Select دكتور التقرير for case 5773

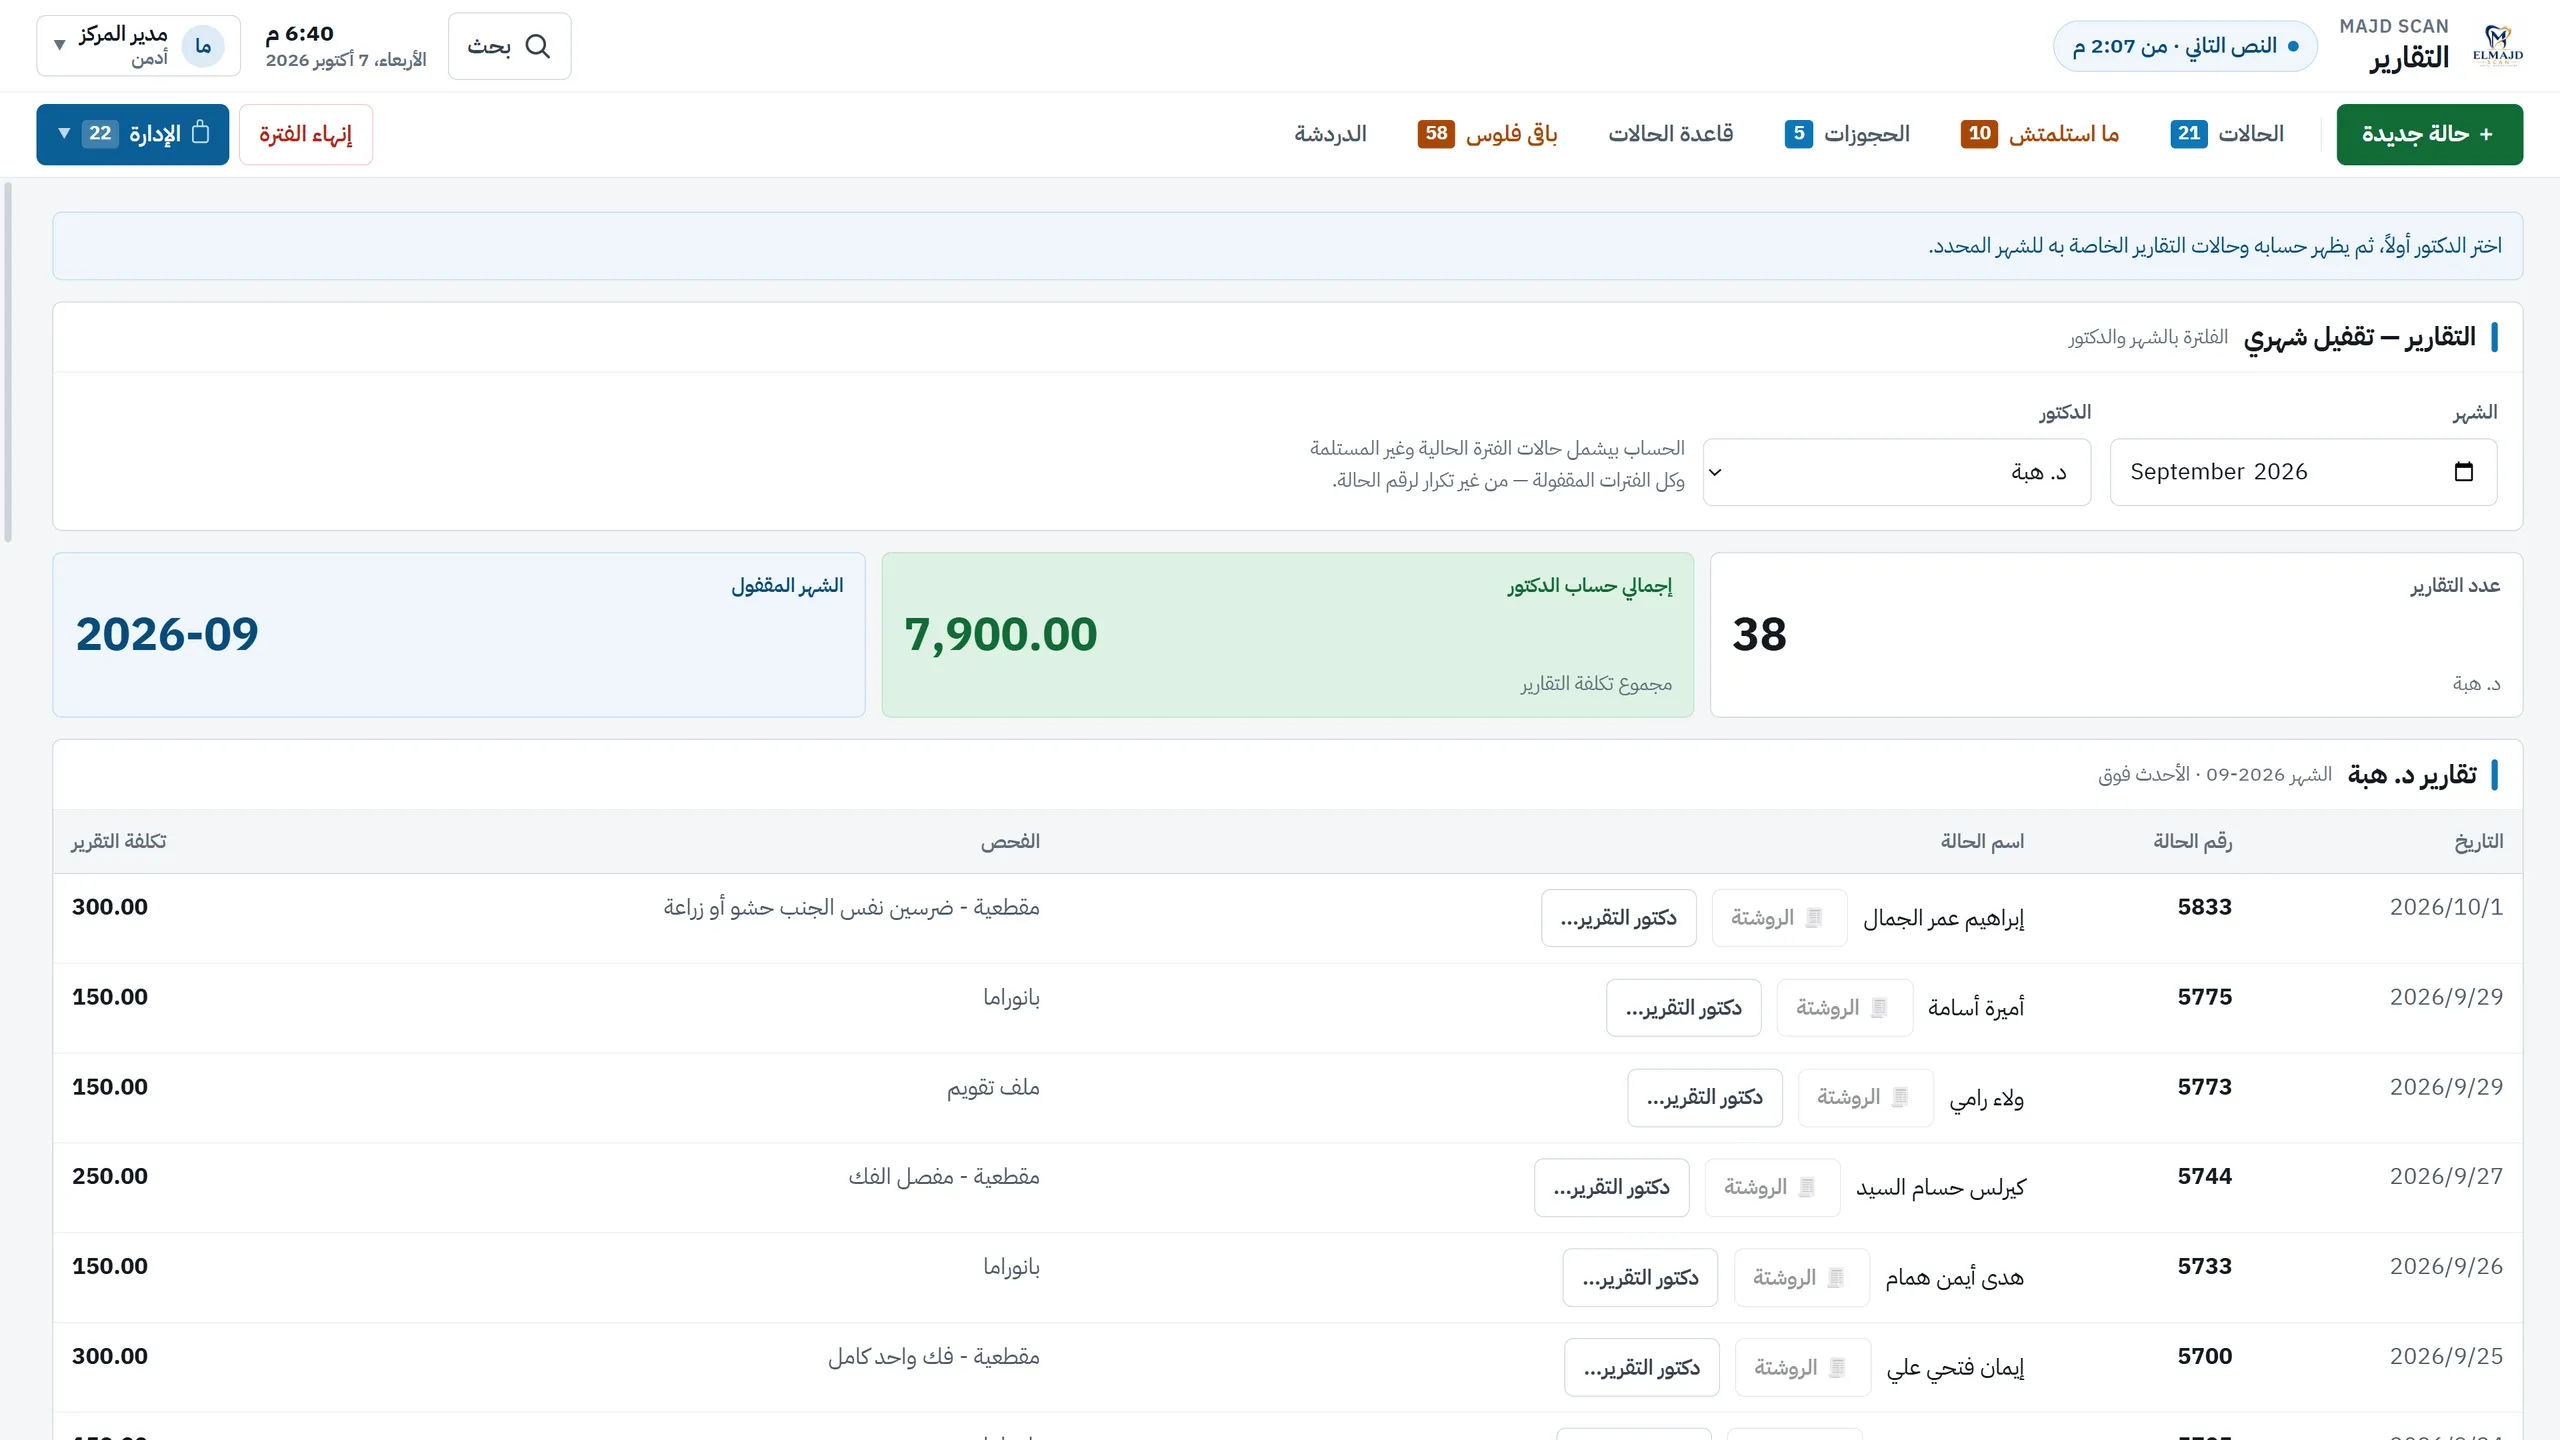(1705, 1098)
